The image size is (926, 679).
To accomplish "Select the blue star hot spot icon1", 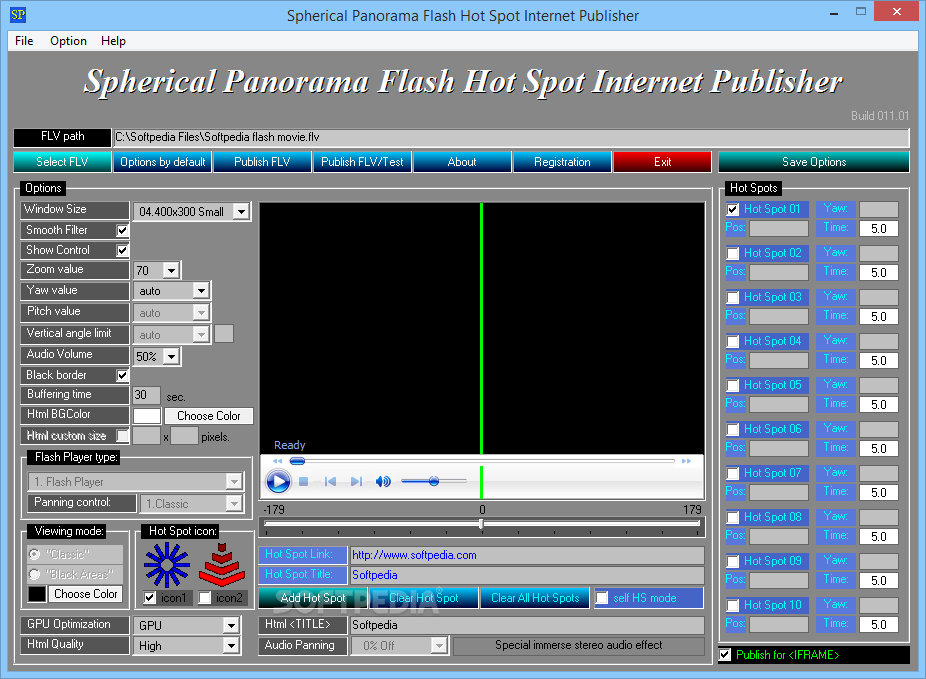I will click(167, 565).
